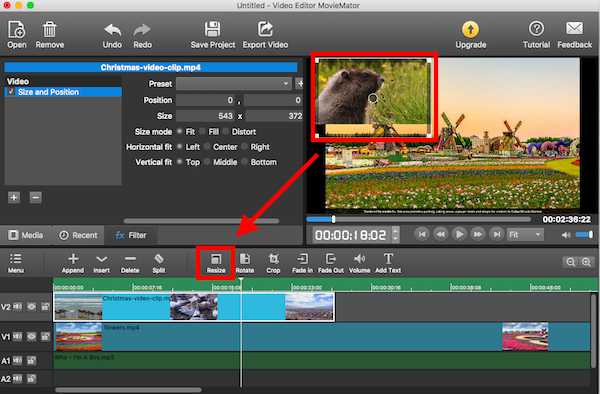The image size is (600, 394).
Task: Switch to the Media tab
Action: (26, 235)
